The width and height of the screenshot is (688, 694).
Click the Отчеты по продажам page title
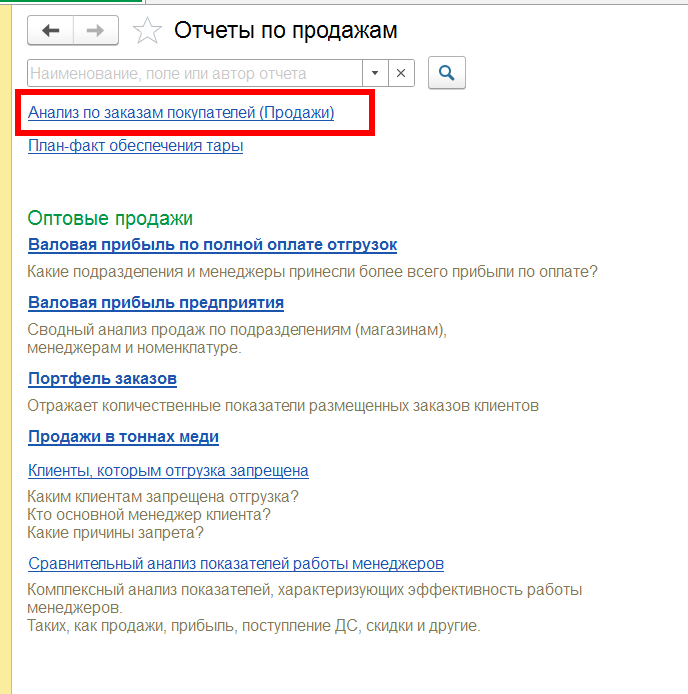tap(286, 30)
